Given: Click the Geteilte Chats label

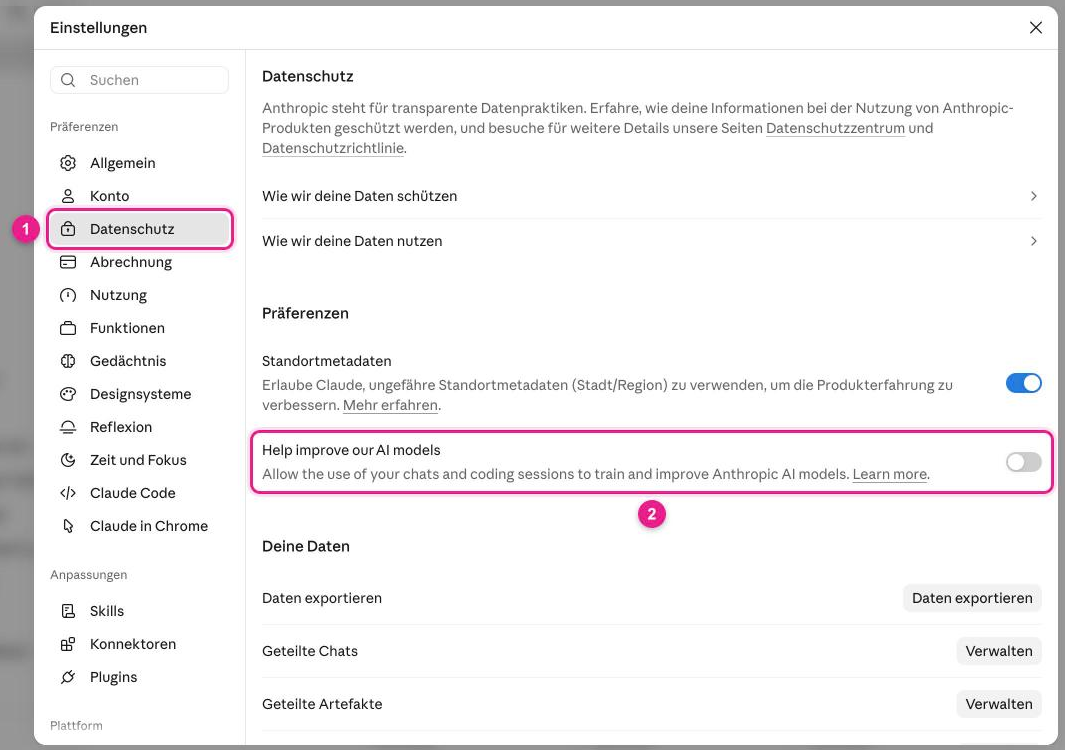Looking at the screenshot, I should pos(310,651).
